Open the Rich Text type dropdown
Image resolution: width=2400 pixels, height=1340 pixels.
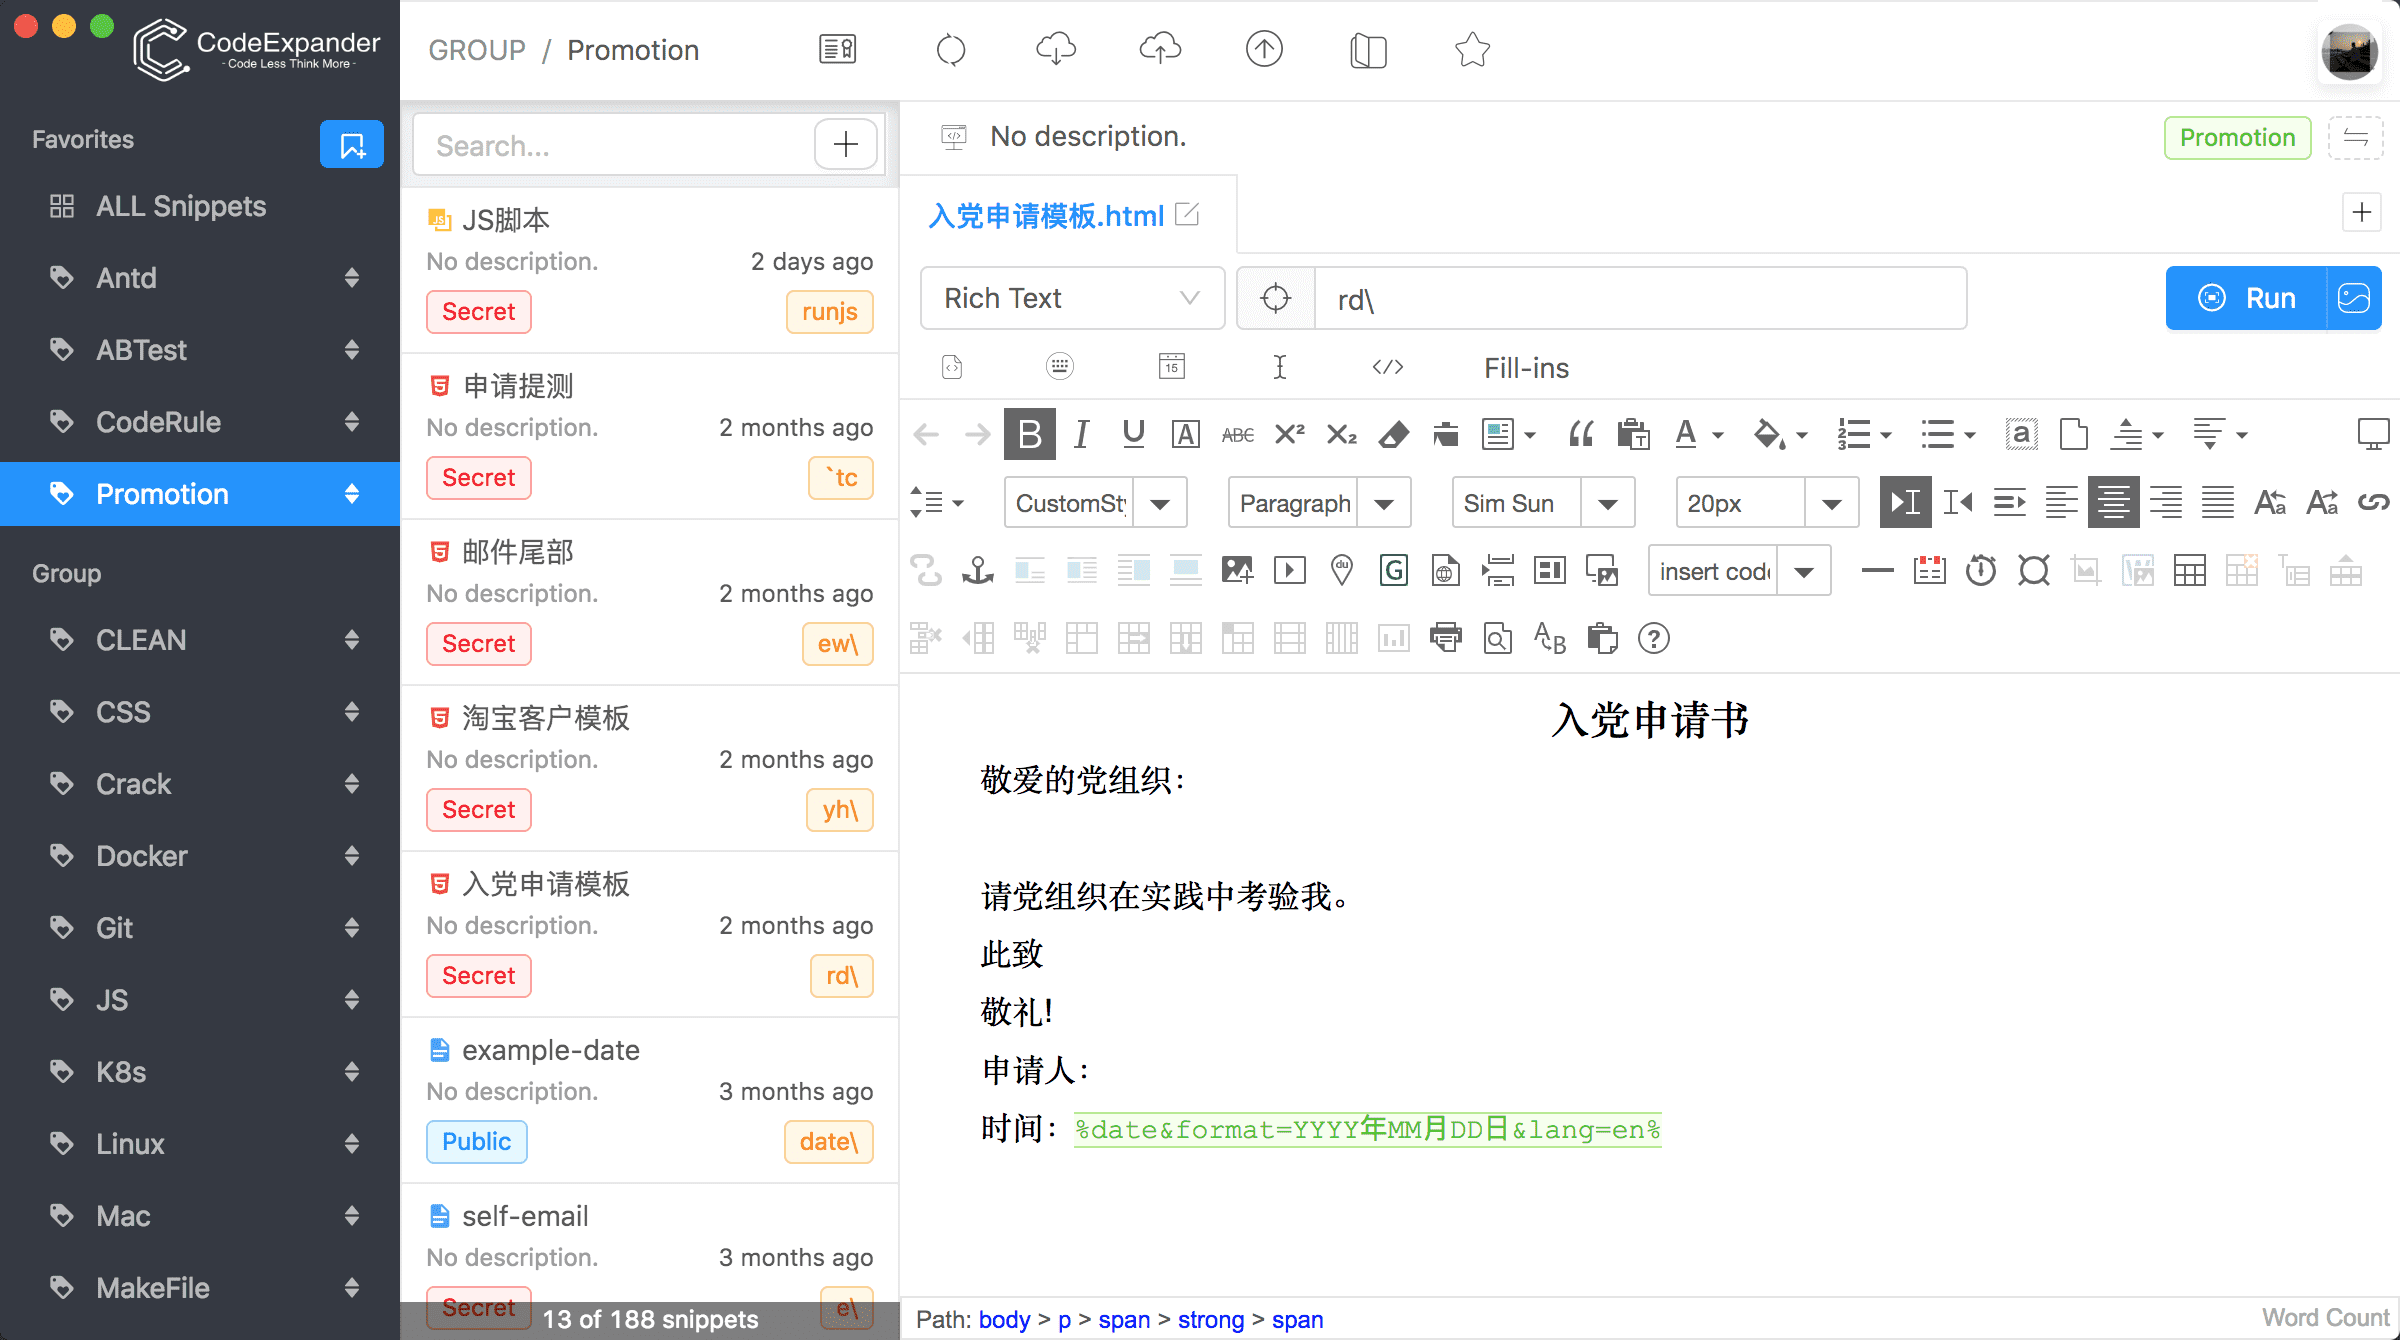pos(1071,298)
